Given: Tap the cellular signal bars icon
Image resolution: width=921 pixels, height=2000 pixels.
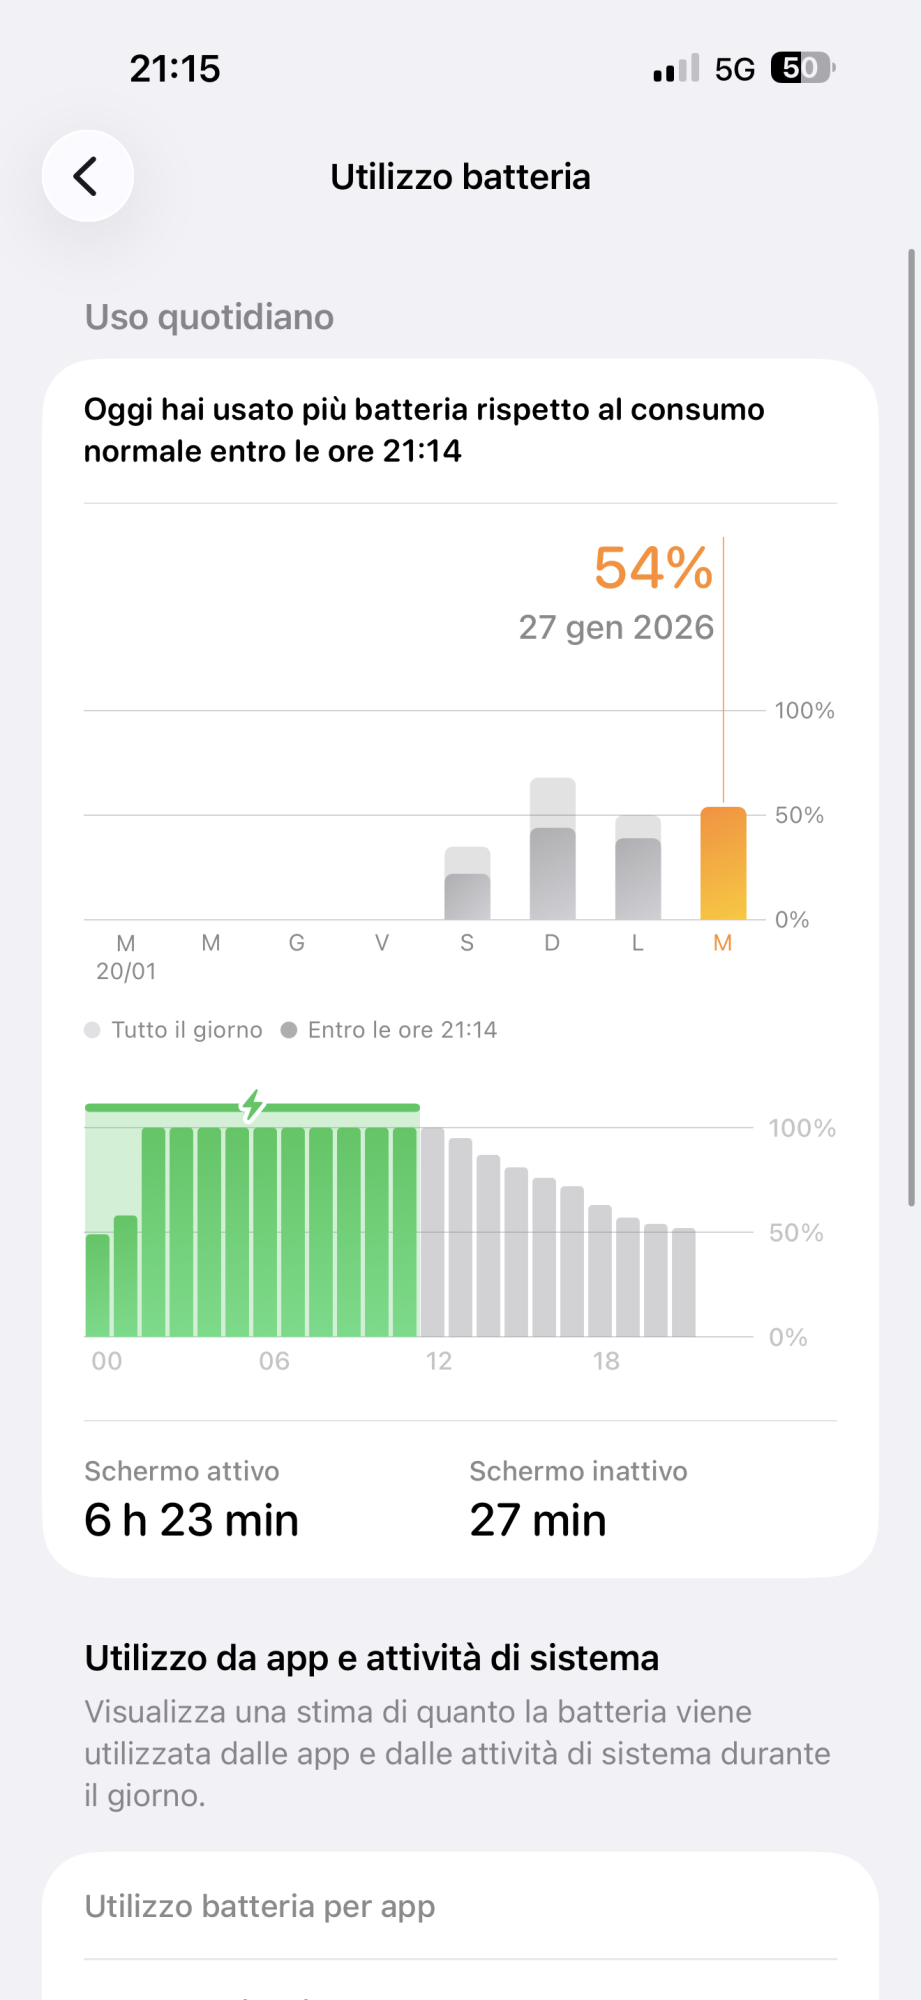Looking at the screenshot, I should tap(676, 68).
